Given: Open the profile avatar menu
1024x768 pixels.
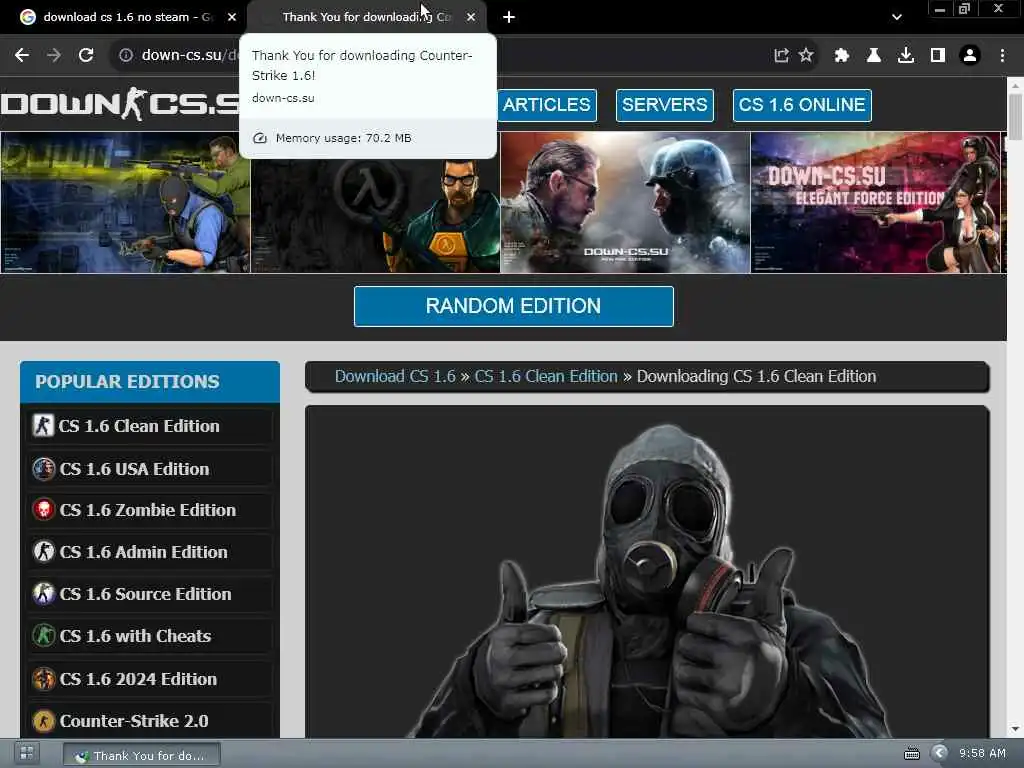Looking at the screenshot, I should click(970, 56).
